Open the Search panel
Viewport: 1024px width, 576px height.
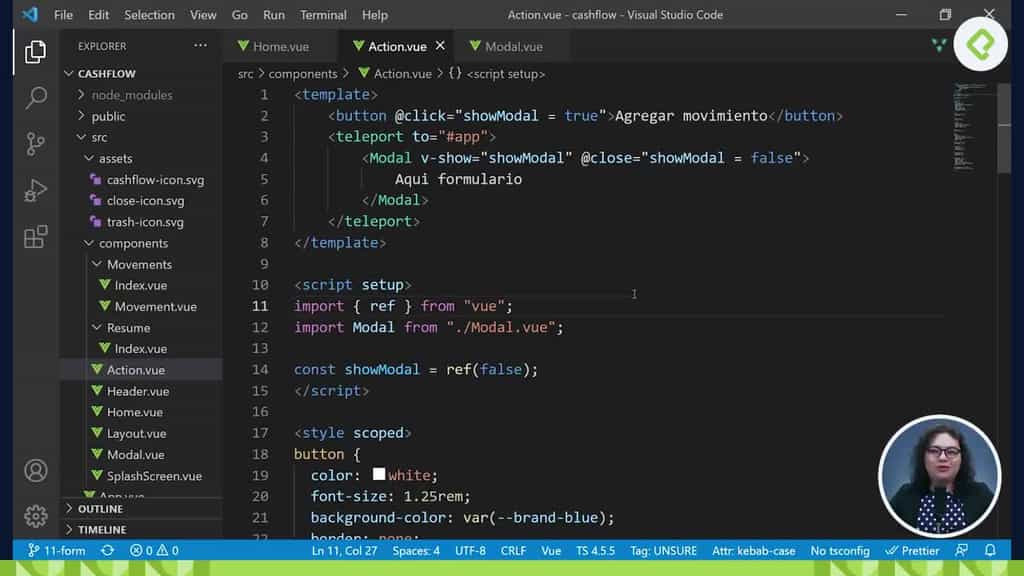pos(36,98)
